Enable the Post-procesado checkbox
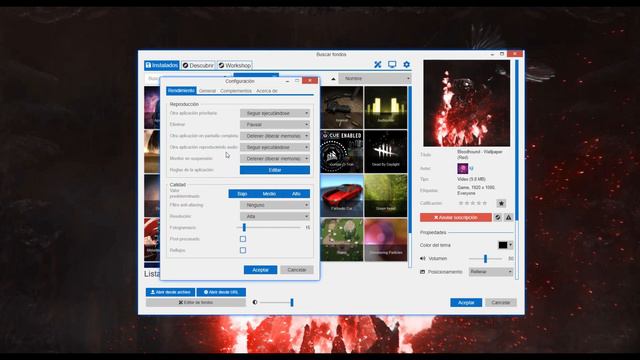The height and width of the screenshot is (360, 640). pos(243,239)
